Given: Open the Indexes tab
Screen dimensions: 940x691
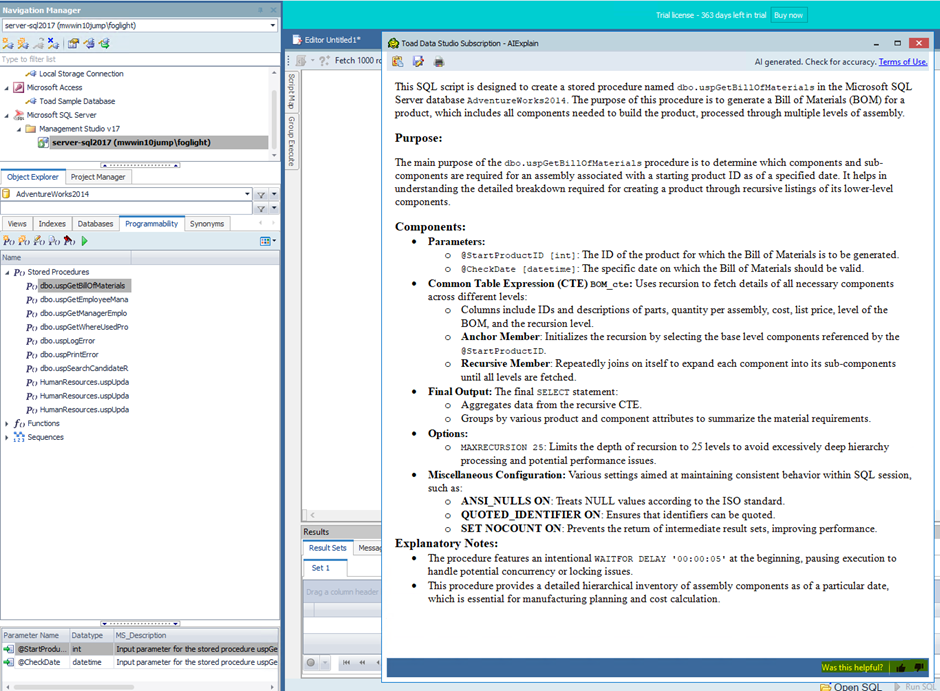Looking at the screenshot, I should (52, 224).
